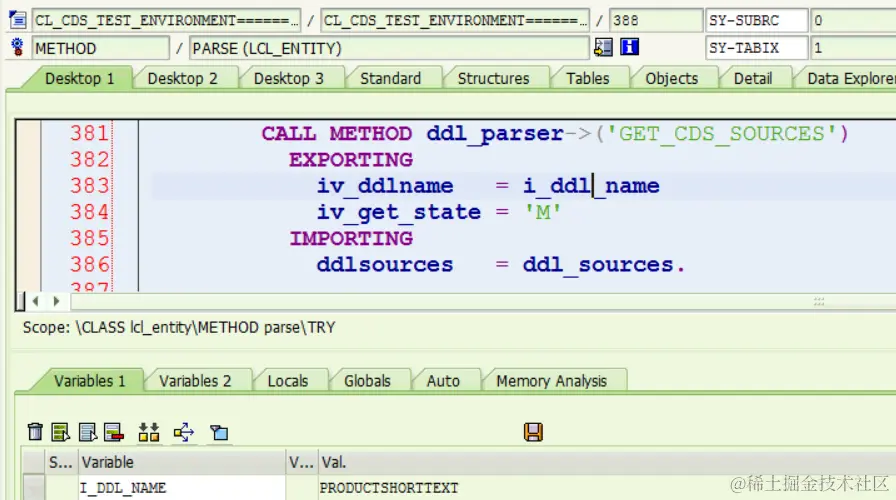The image size is (896, 500).
Task: Switch to the Desktop 3 tab
Action: pos(289,78)
